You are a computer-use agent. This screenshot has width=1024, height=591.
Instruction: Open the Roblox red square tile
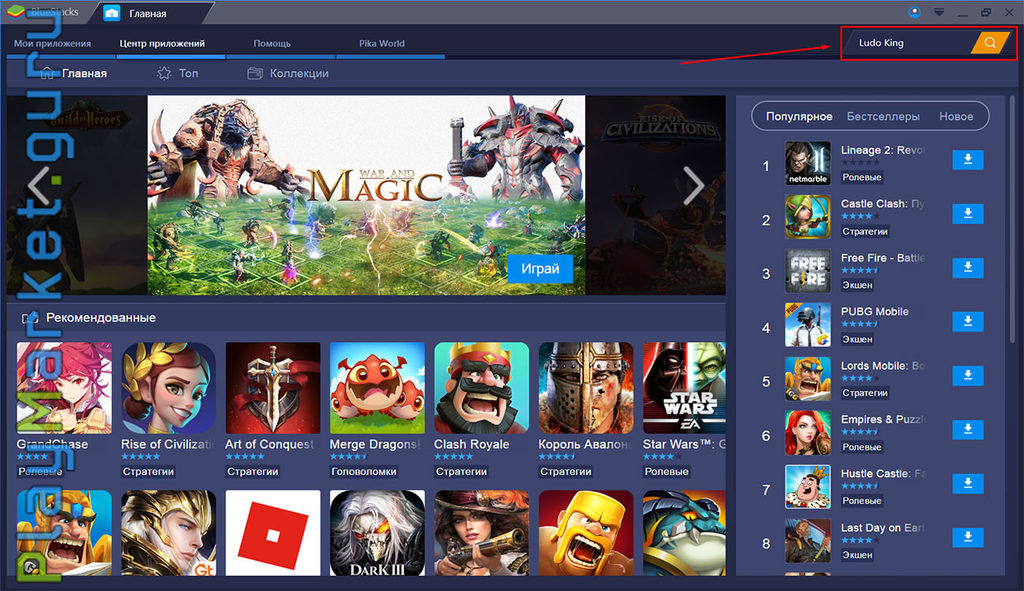(x=273, y=533)
